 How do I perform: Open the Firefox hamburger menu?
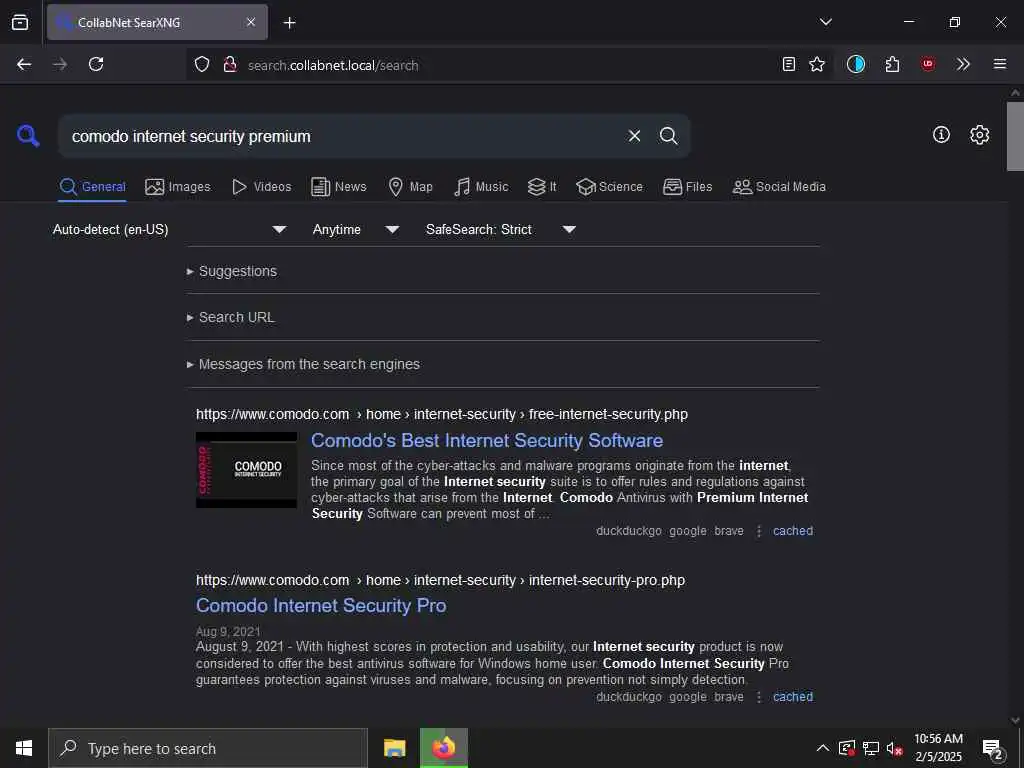click(1000, 64)
